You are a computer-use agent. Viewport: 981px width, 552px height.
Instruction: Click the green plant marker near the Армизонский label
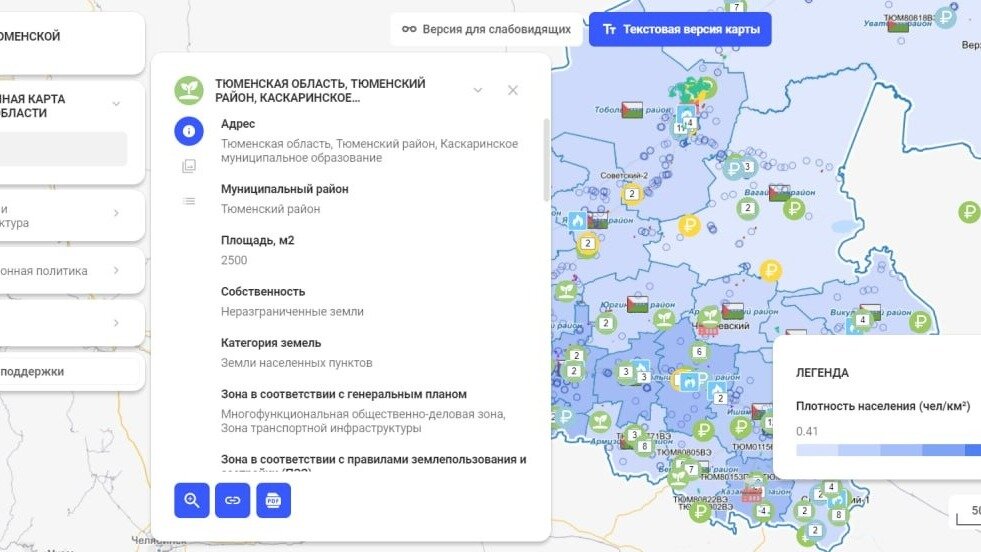tap(599, 421)
